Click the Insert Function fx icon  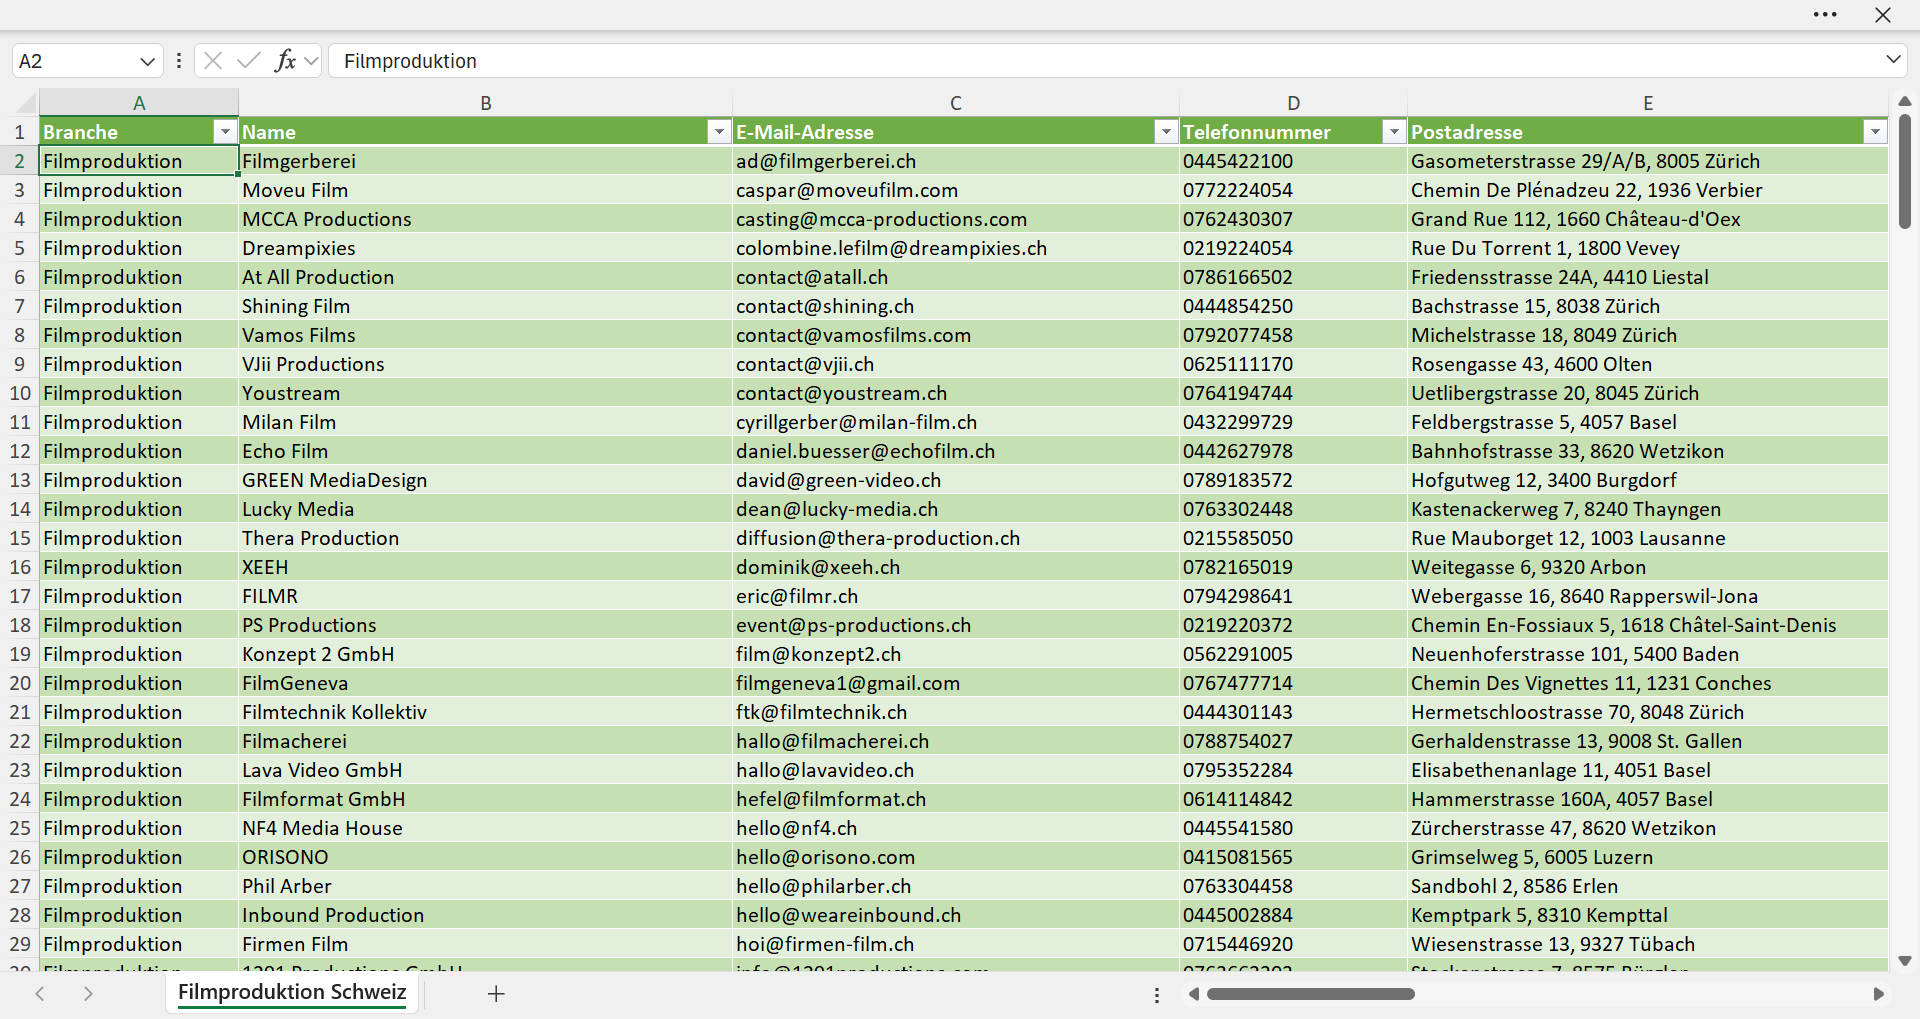pyautogui.click(x=285, y=61)
